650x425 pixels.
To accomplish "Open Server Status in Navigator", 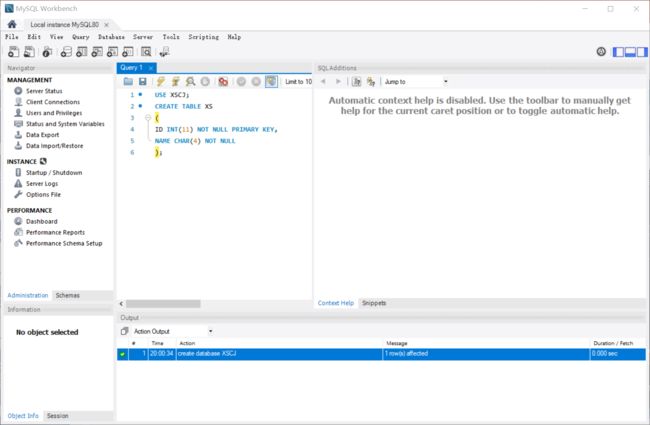I will 44,91.
